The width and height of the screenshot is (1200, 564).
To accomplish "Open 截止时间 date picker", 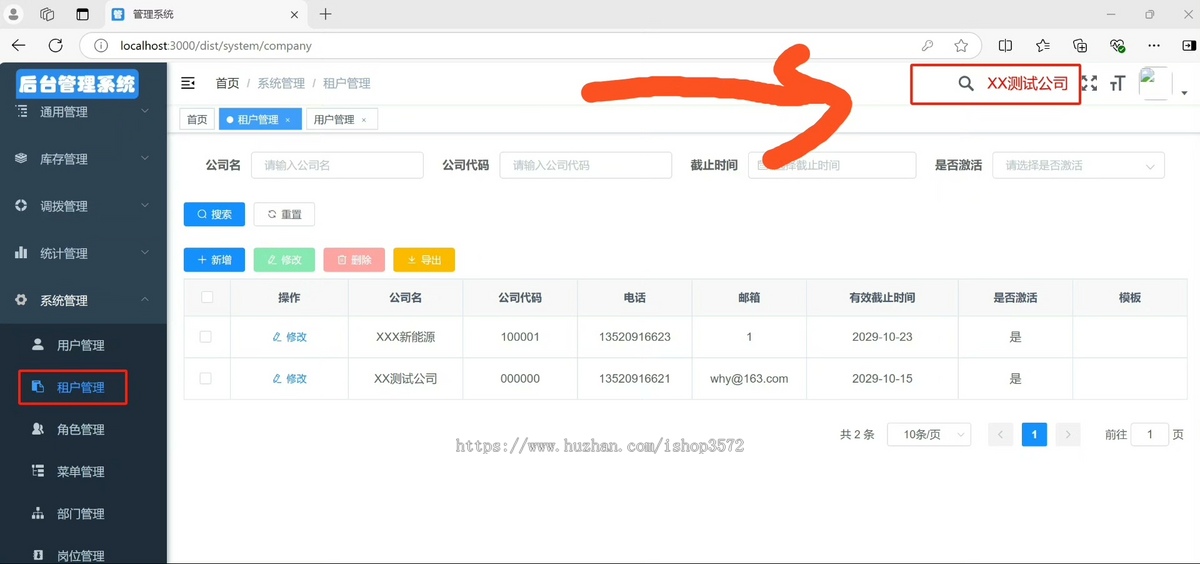I will click(832, 165).
